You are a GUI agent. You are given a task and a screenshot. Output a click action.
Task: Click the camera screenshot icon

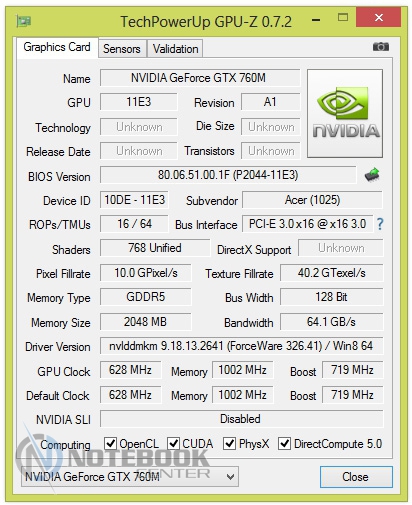381,47
